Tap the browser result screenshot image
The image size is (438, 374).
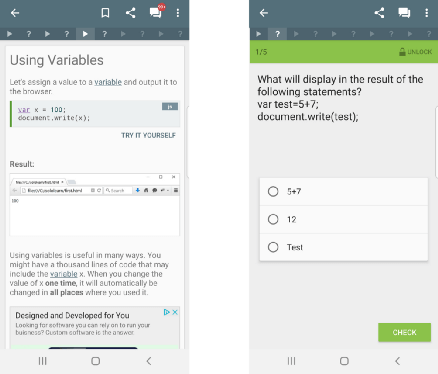(x=95, y=204)
